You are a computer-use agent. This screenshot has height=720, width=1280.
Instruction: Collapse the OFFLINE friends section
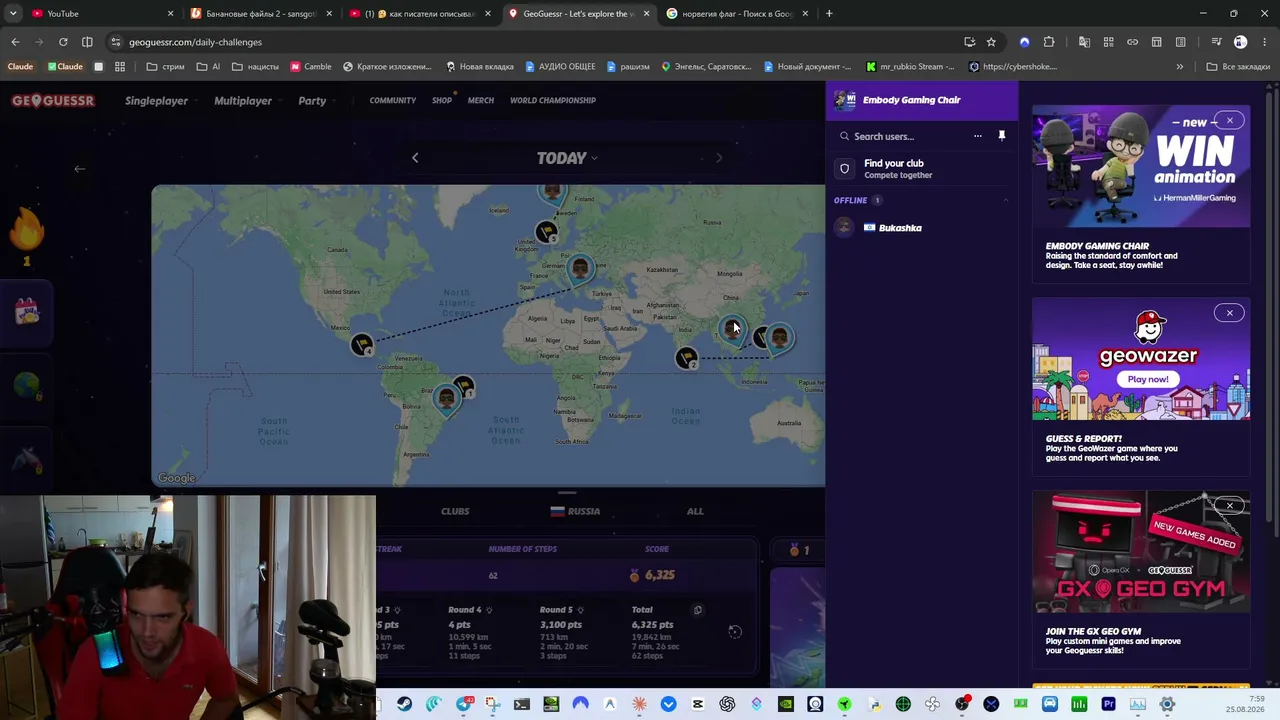click(x=1005, y=200)
